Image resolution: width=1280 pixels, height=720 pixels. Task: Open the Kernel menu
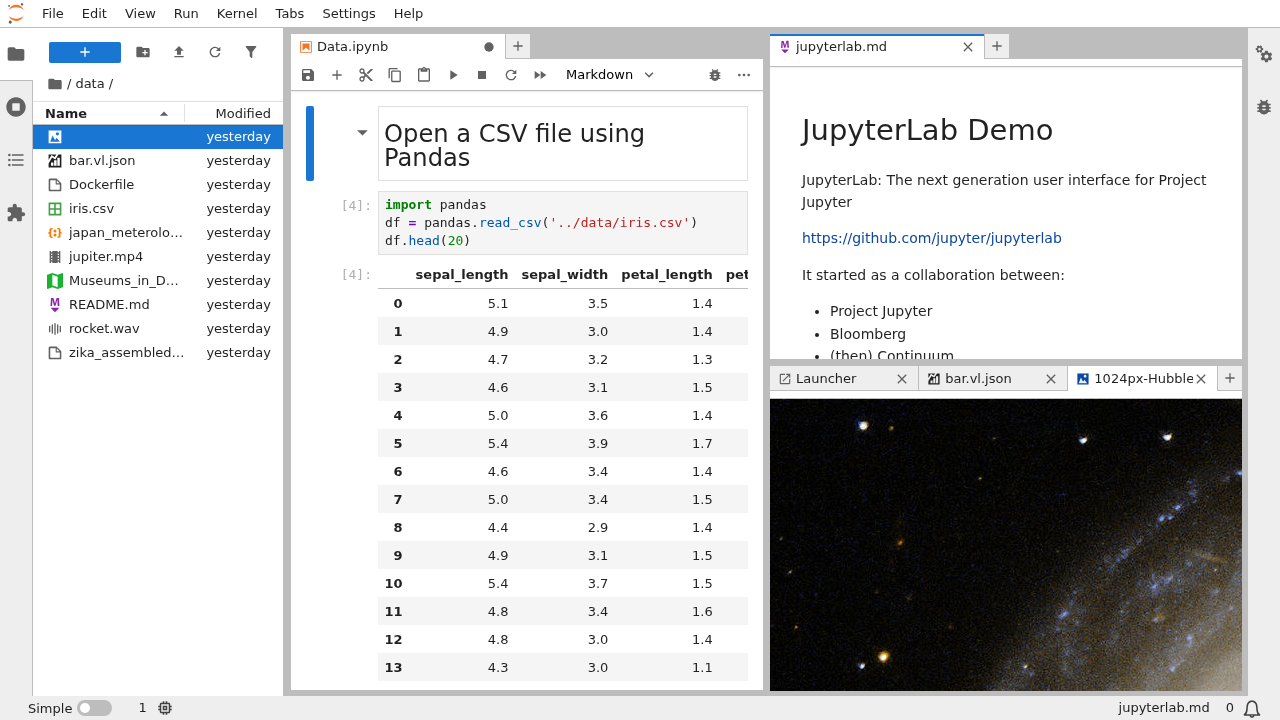(236, 13)
